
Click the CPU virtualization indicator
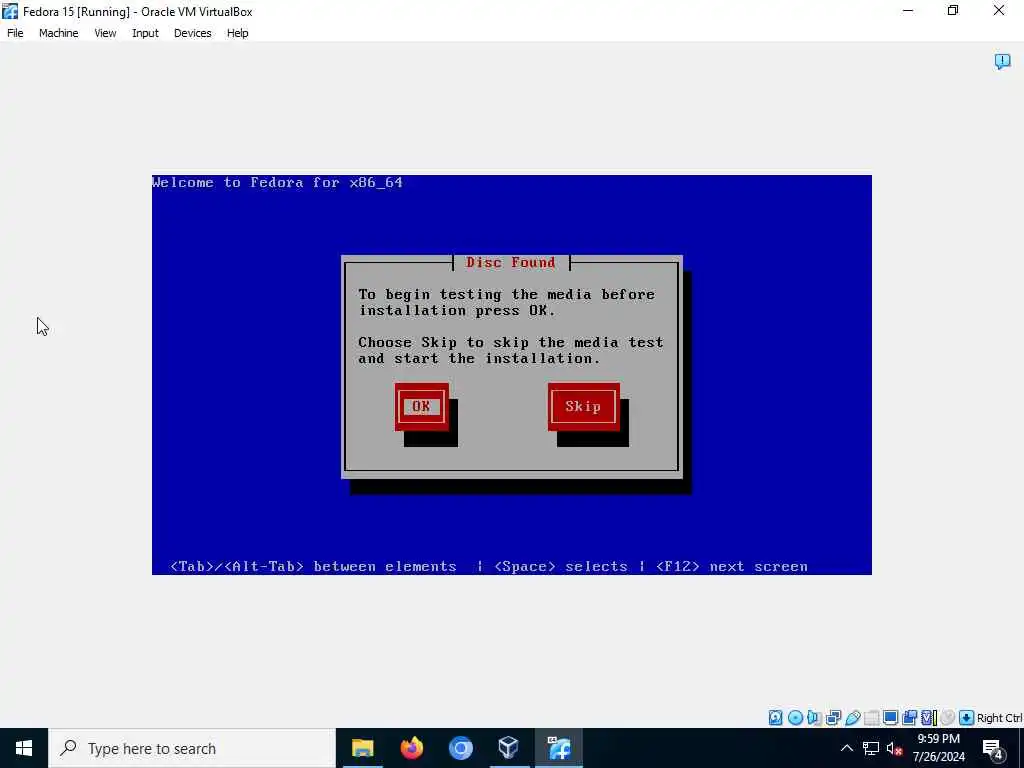click(x=929, y=718)
